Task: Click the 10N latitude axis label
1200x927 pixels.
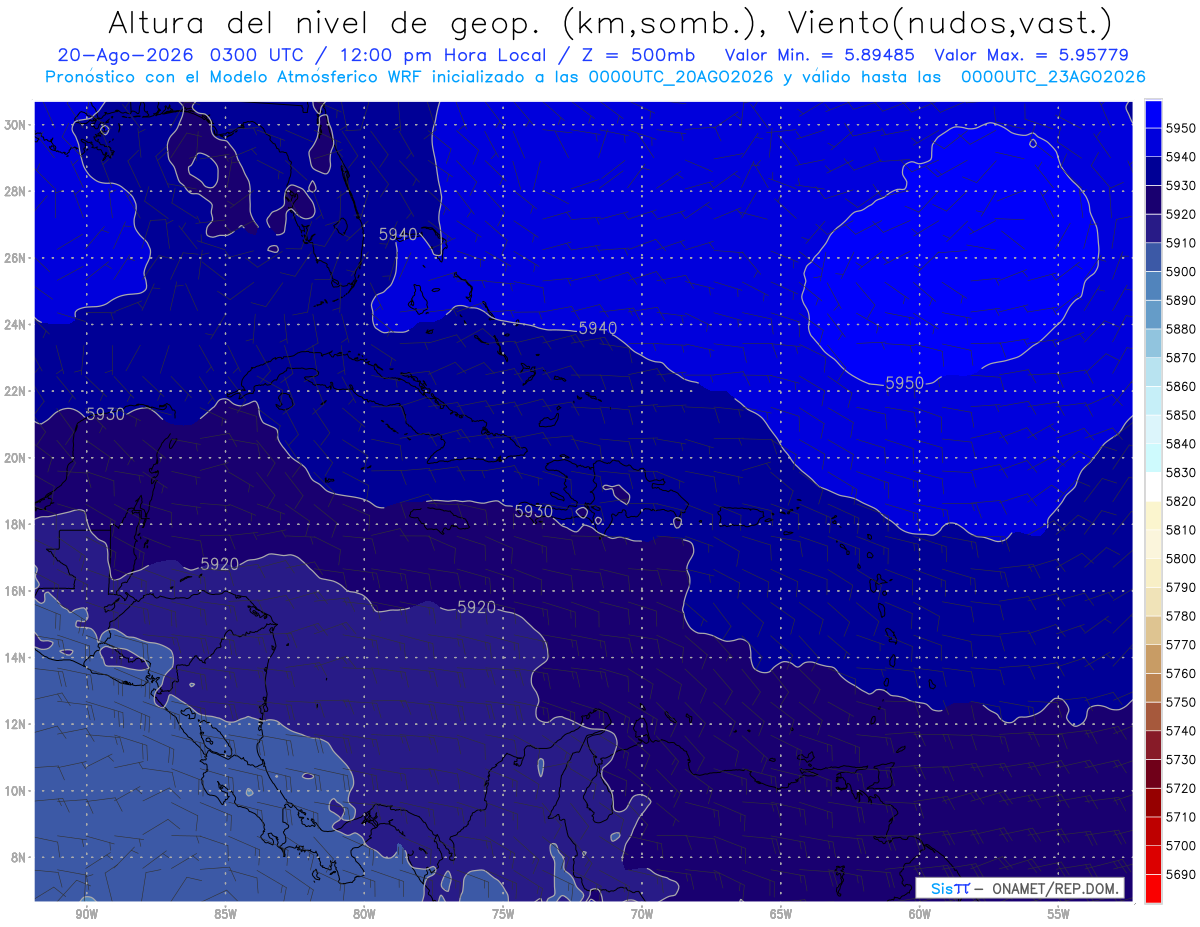Action: coord(17,790)
